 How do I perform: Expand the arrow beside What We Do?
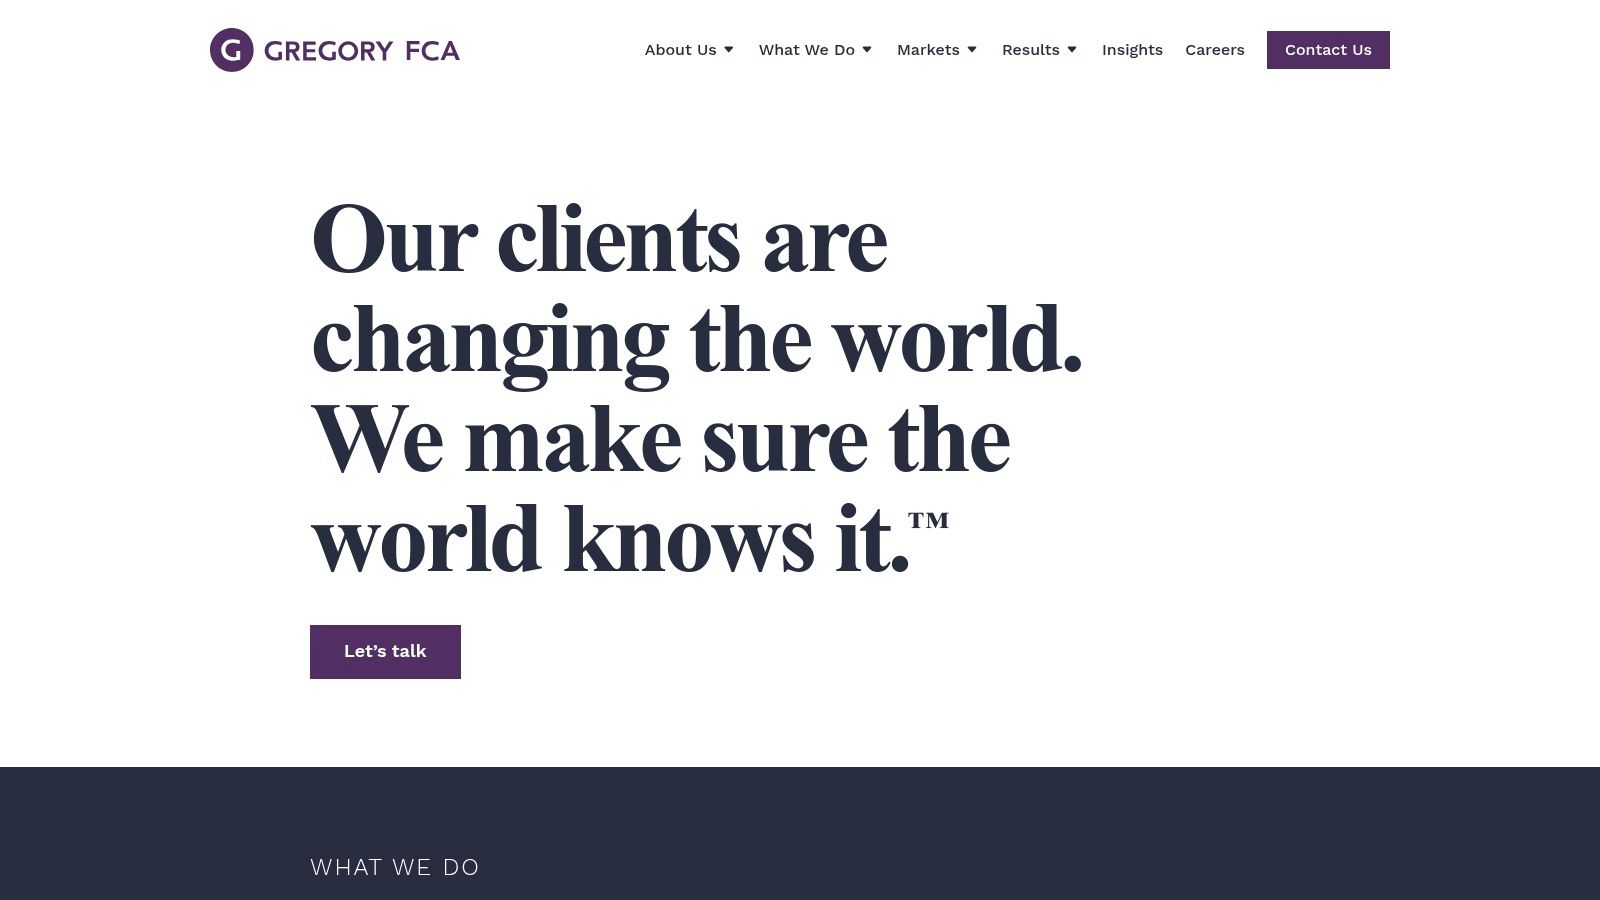click(867, 50)
